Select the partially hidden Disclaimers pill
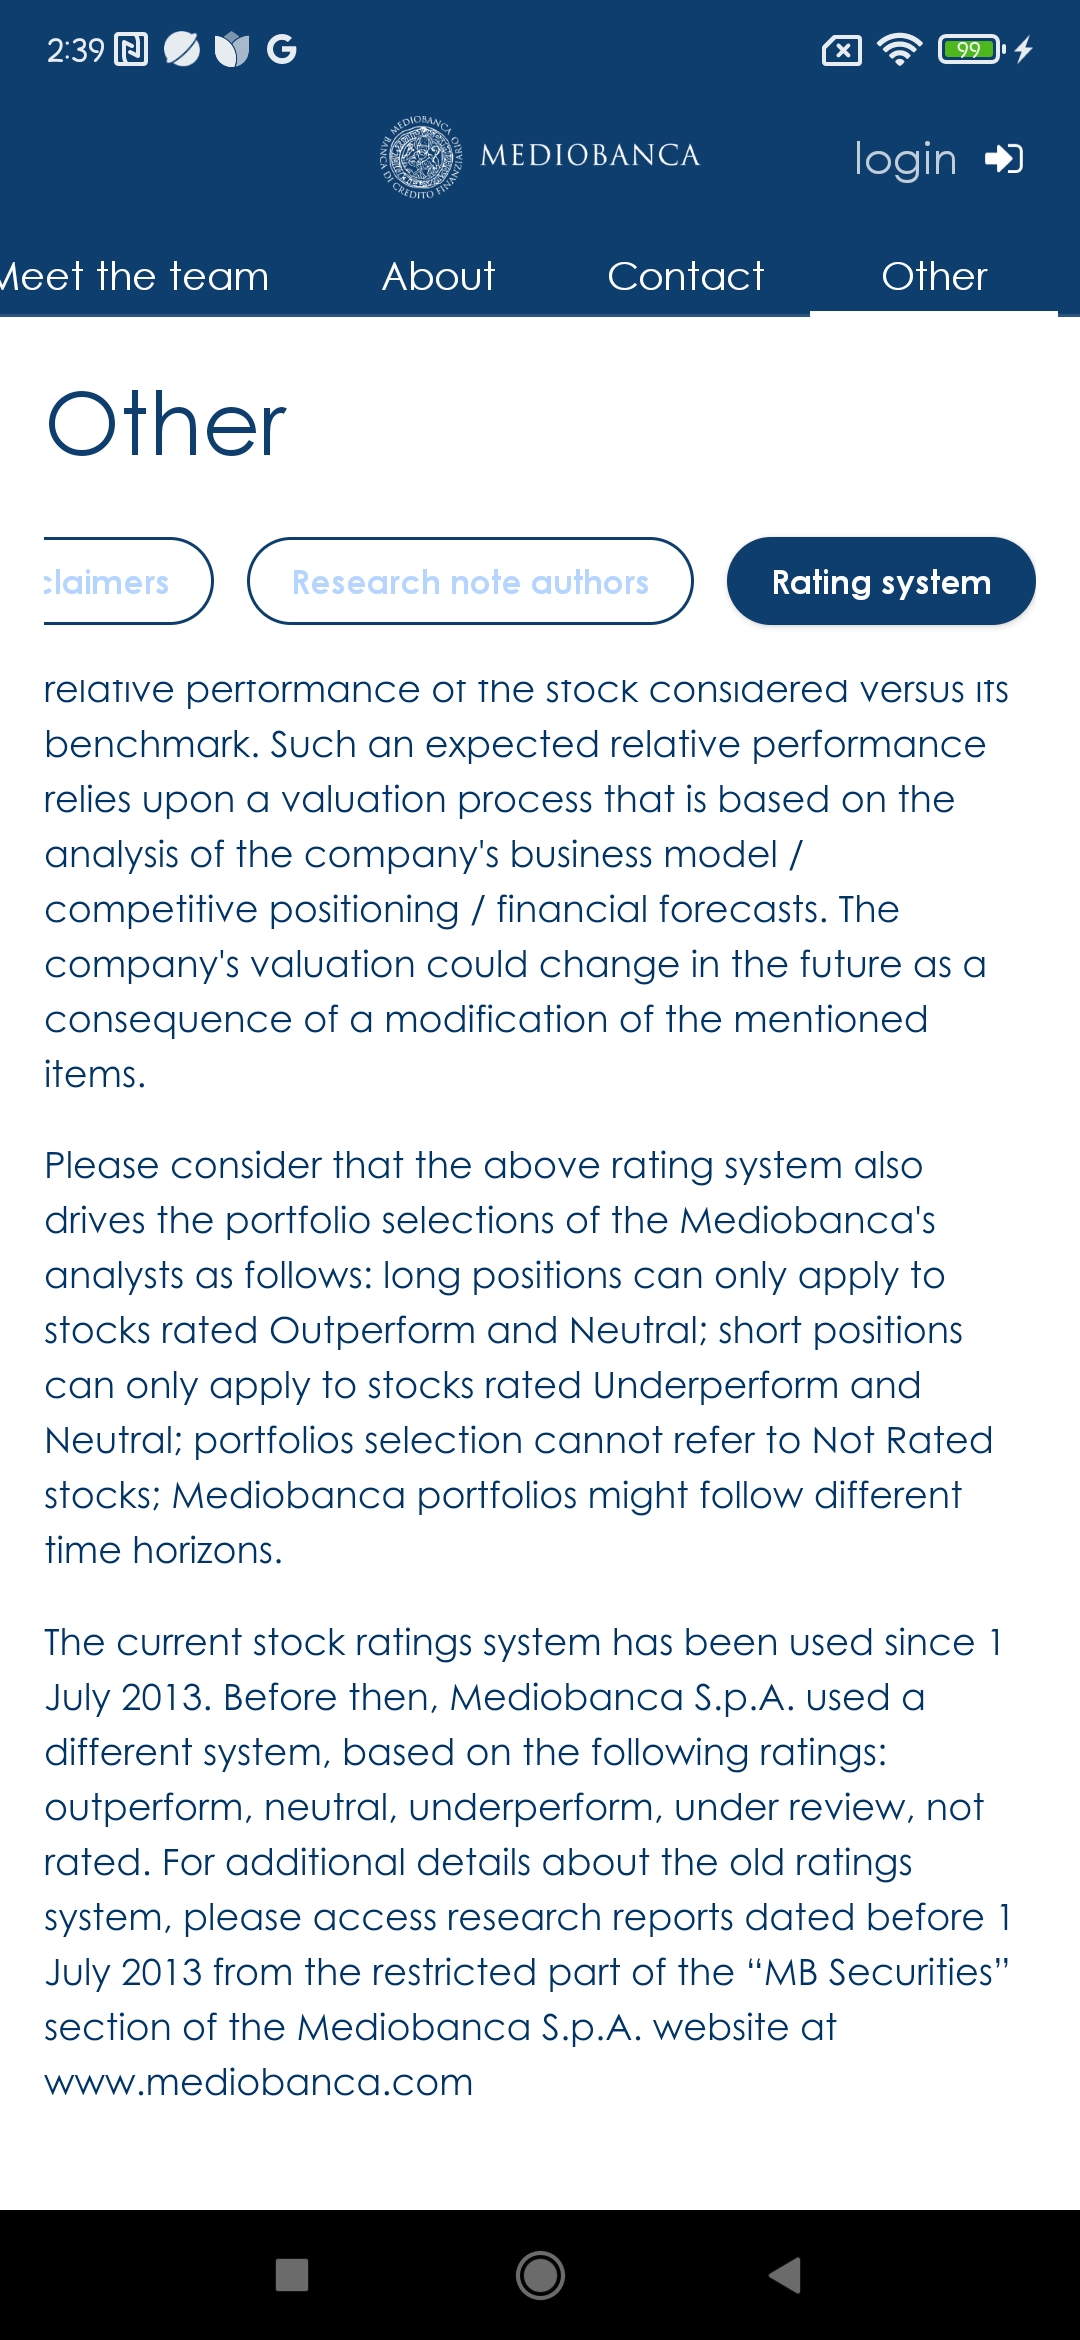The height and width of the screenshot is (2340, 1080). point(128,581)
